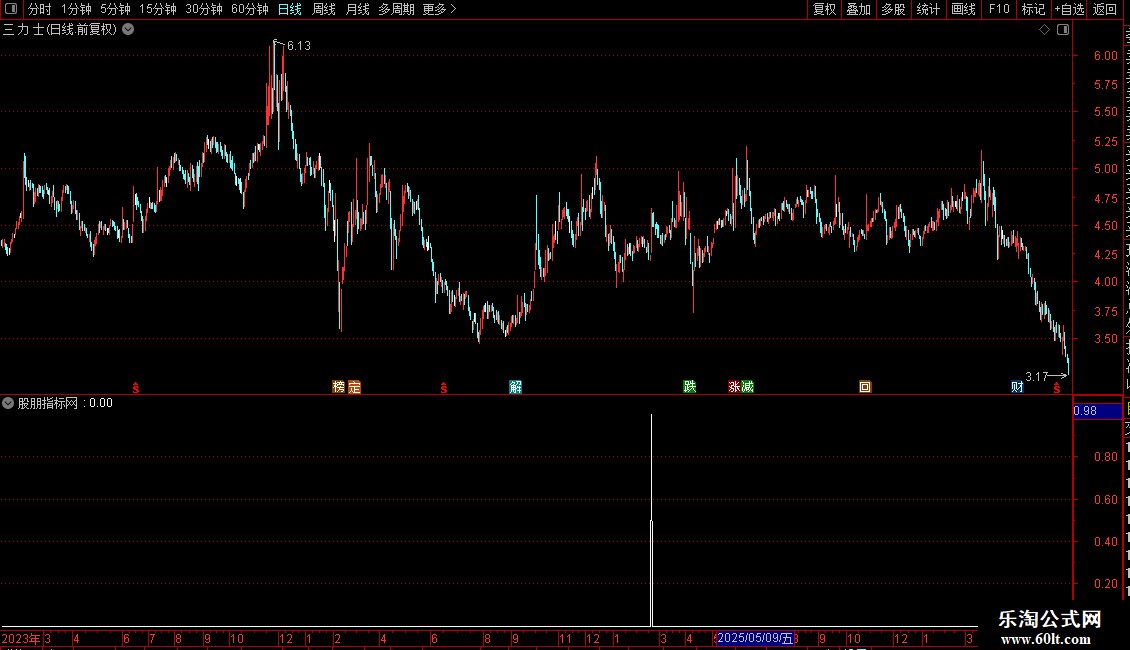The height and width of the screenshot is (650, 1130).
Task: Open dropdown next to 三力士 title
Action: 128,30
